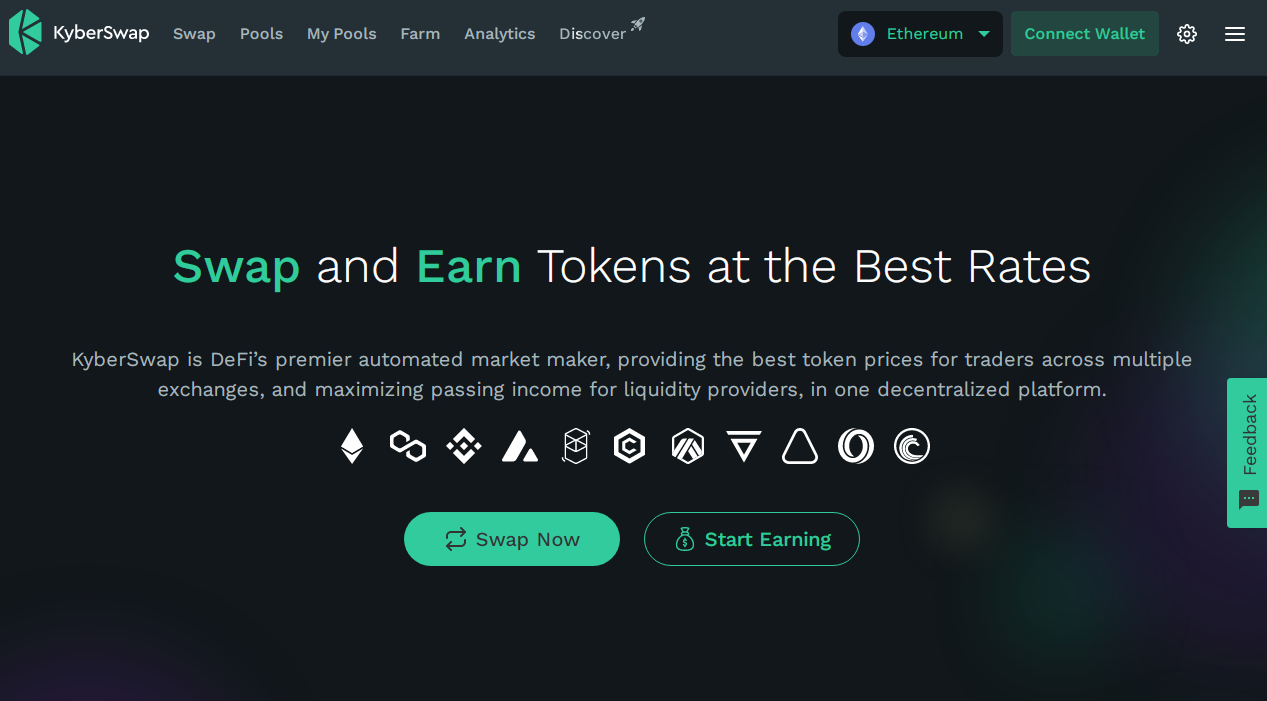Open the settings gear
The height and width of the screenshot is (701, 1267).
click(x=1187, y=34)
